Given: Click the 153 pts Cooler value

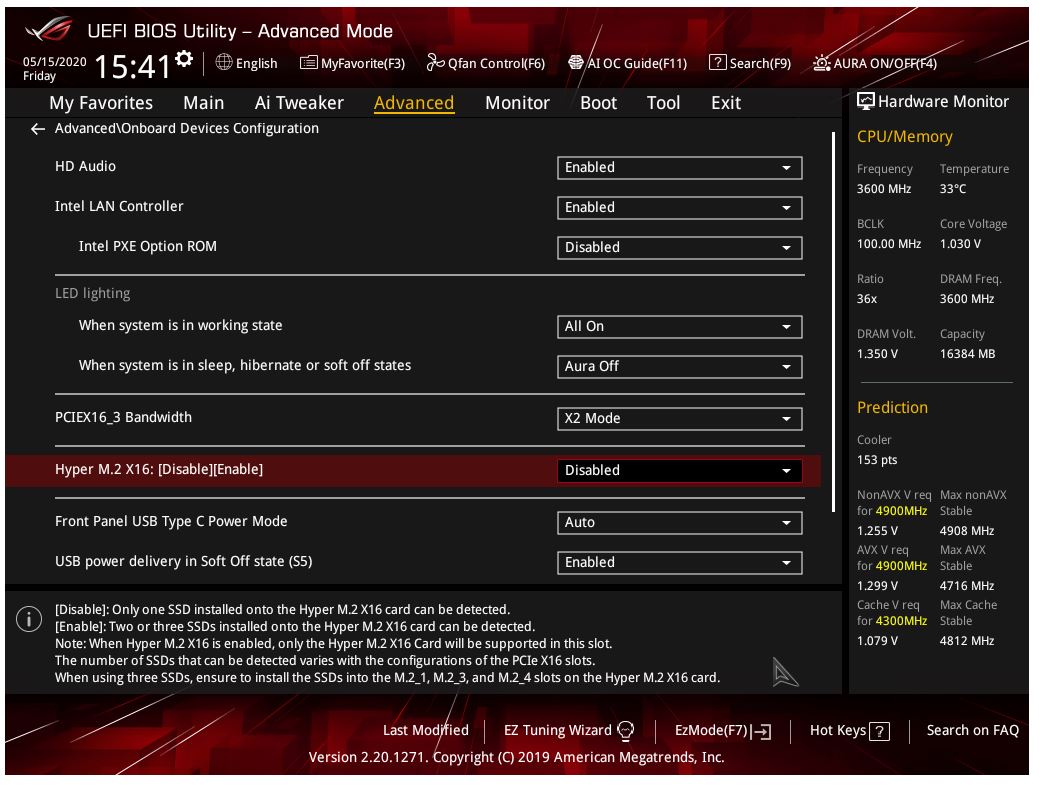Looking at the screenshot, I should 877,460.
